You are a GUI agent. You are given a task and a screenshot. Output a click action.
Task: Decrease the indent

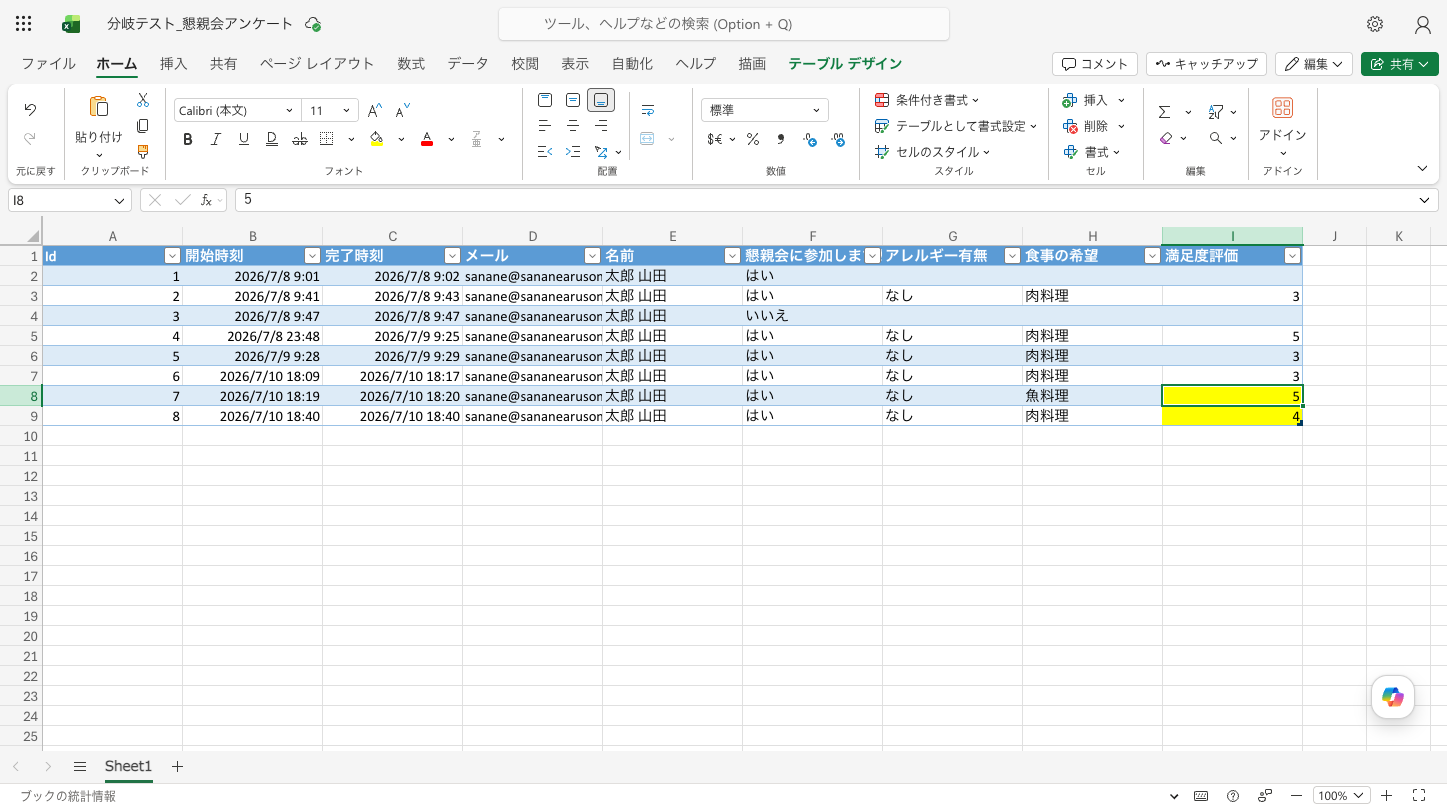point(545,152)
